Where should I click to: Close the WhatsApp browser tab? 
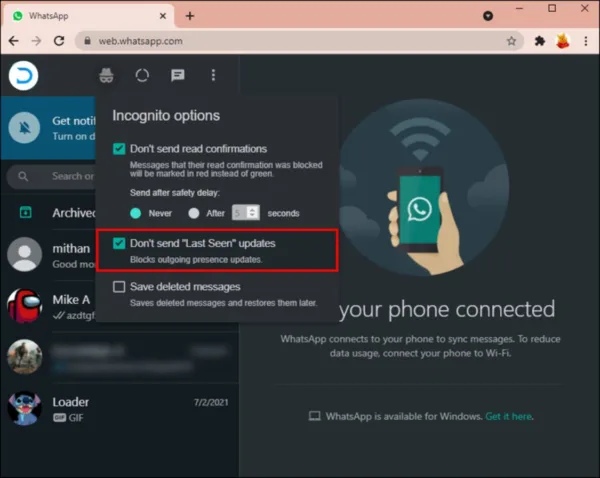pyautogui.click(x=163, y=16)
